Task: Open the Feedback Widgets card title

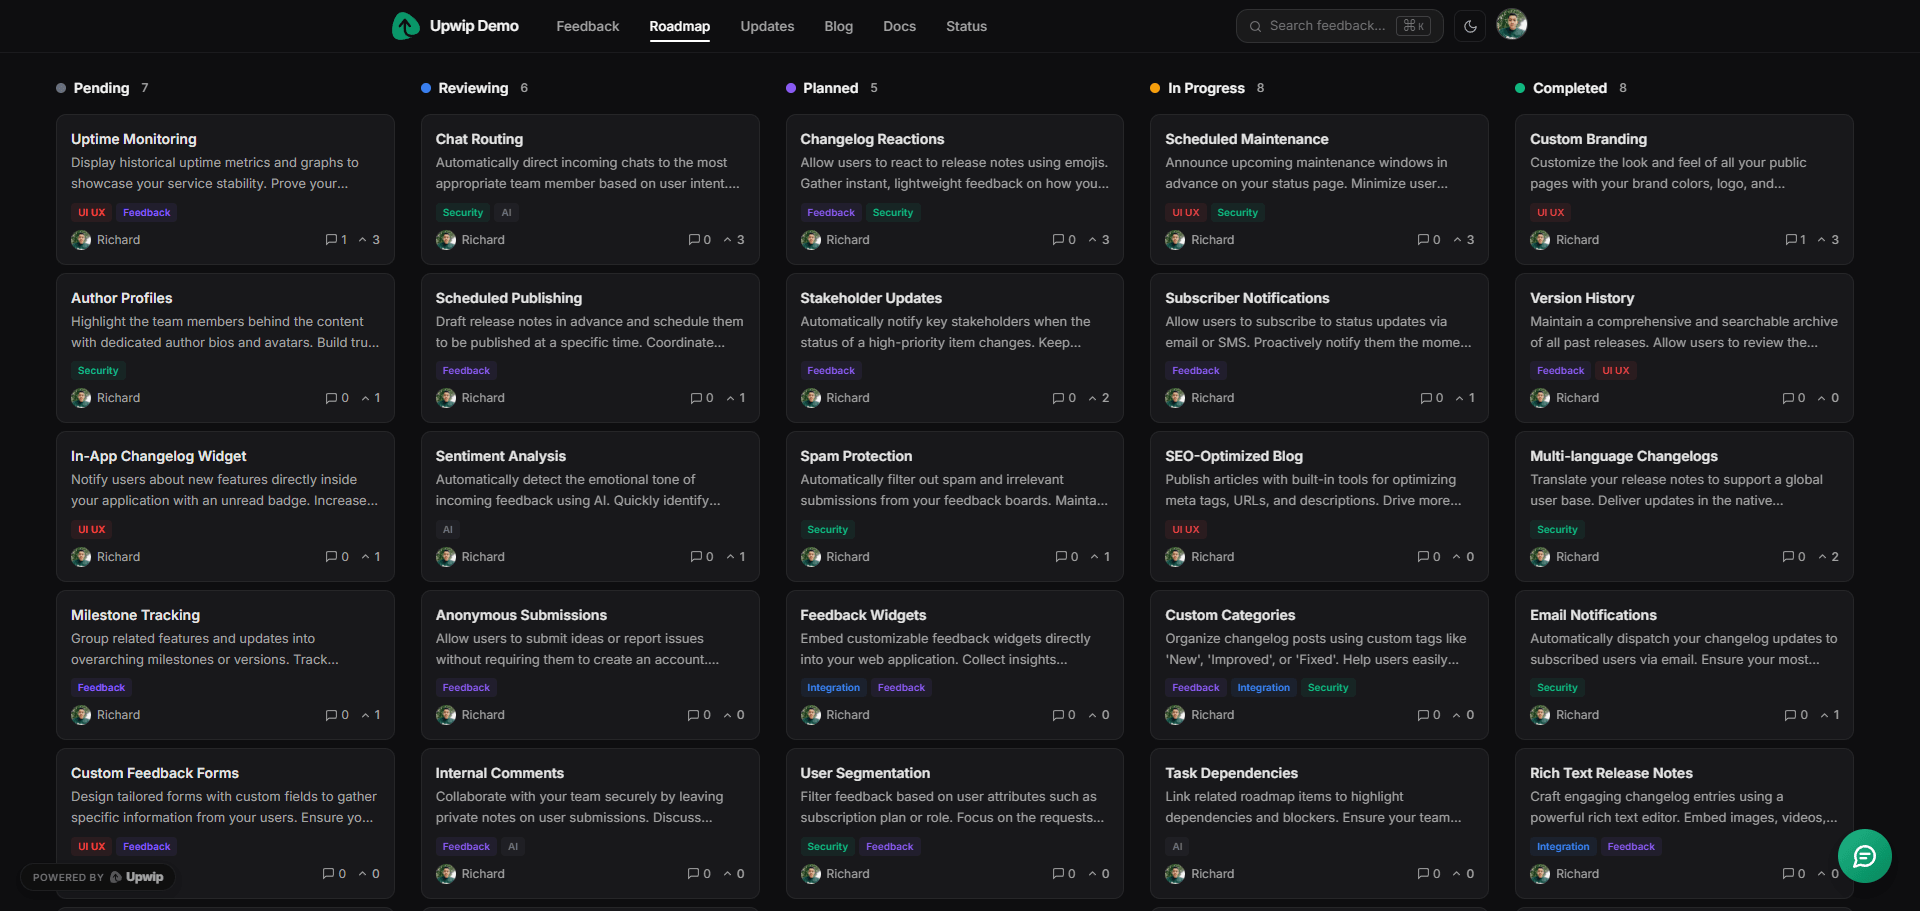Action: pos(863,615)
